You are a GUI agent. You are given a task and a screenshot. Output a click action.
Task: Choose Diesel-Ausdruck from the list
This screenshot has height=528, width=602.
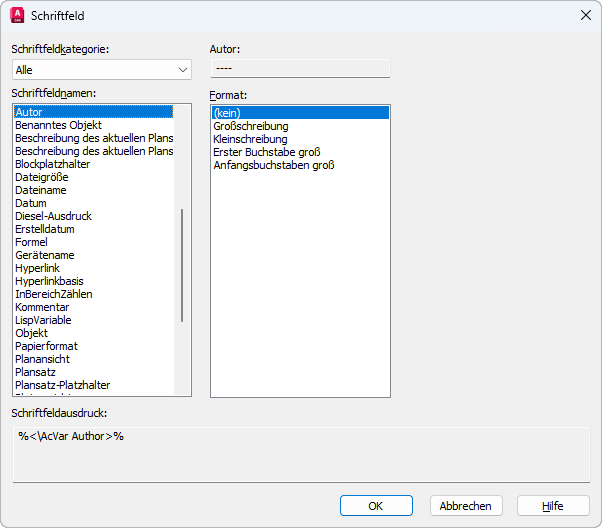click(x=52, y=216)
